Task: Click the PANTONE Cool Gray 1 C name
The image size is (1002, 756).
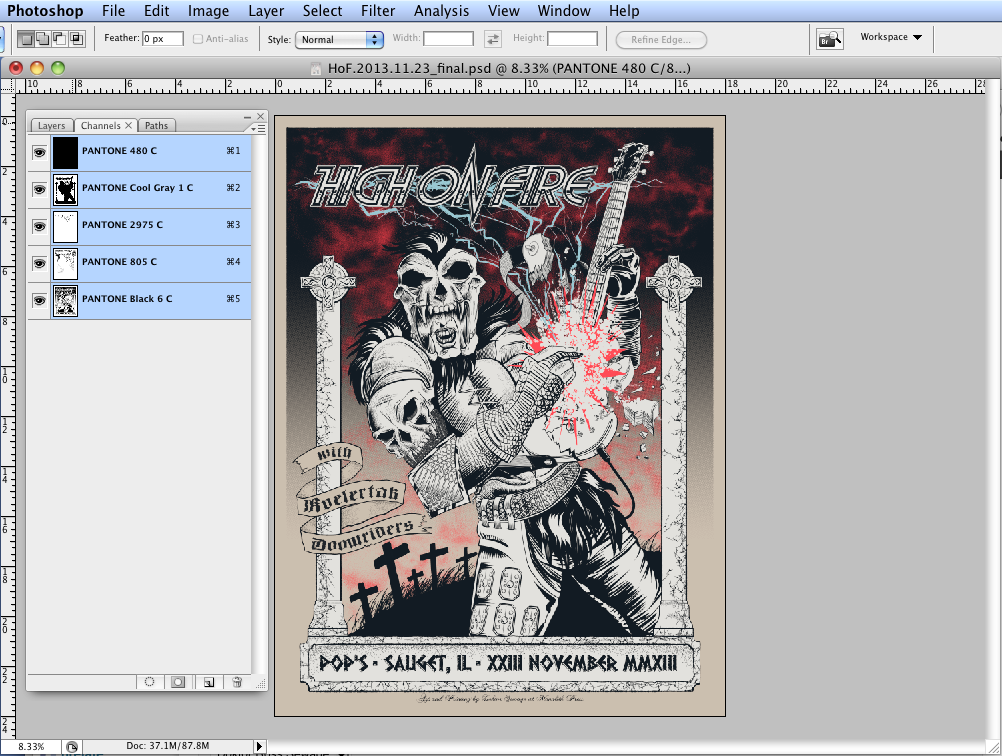Action: tap(137, 188)
